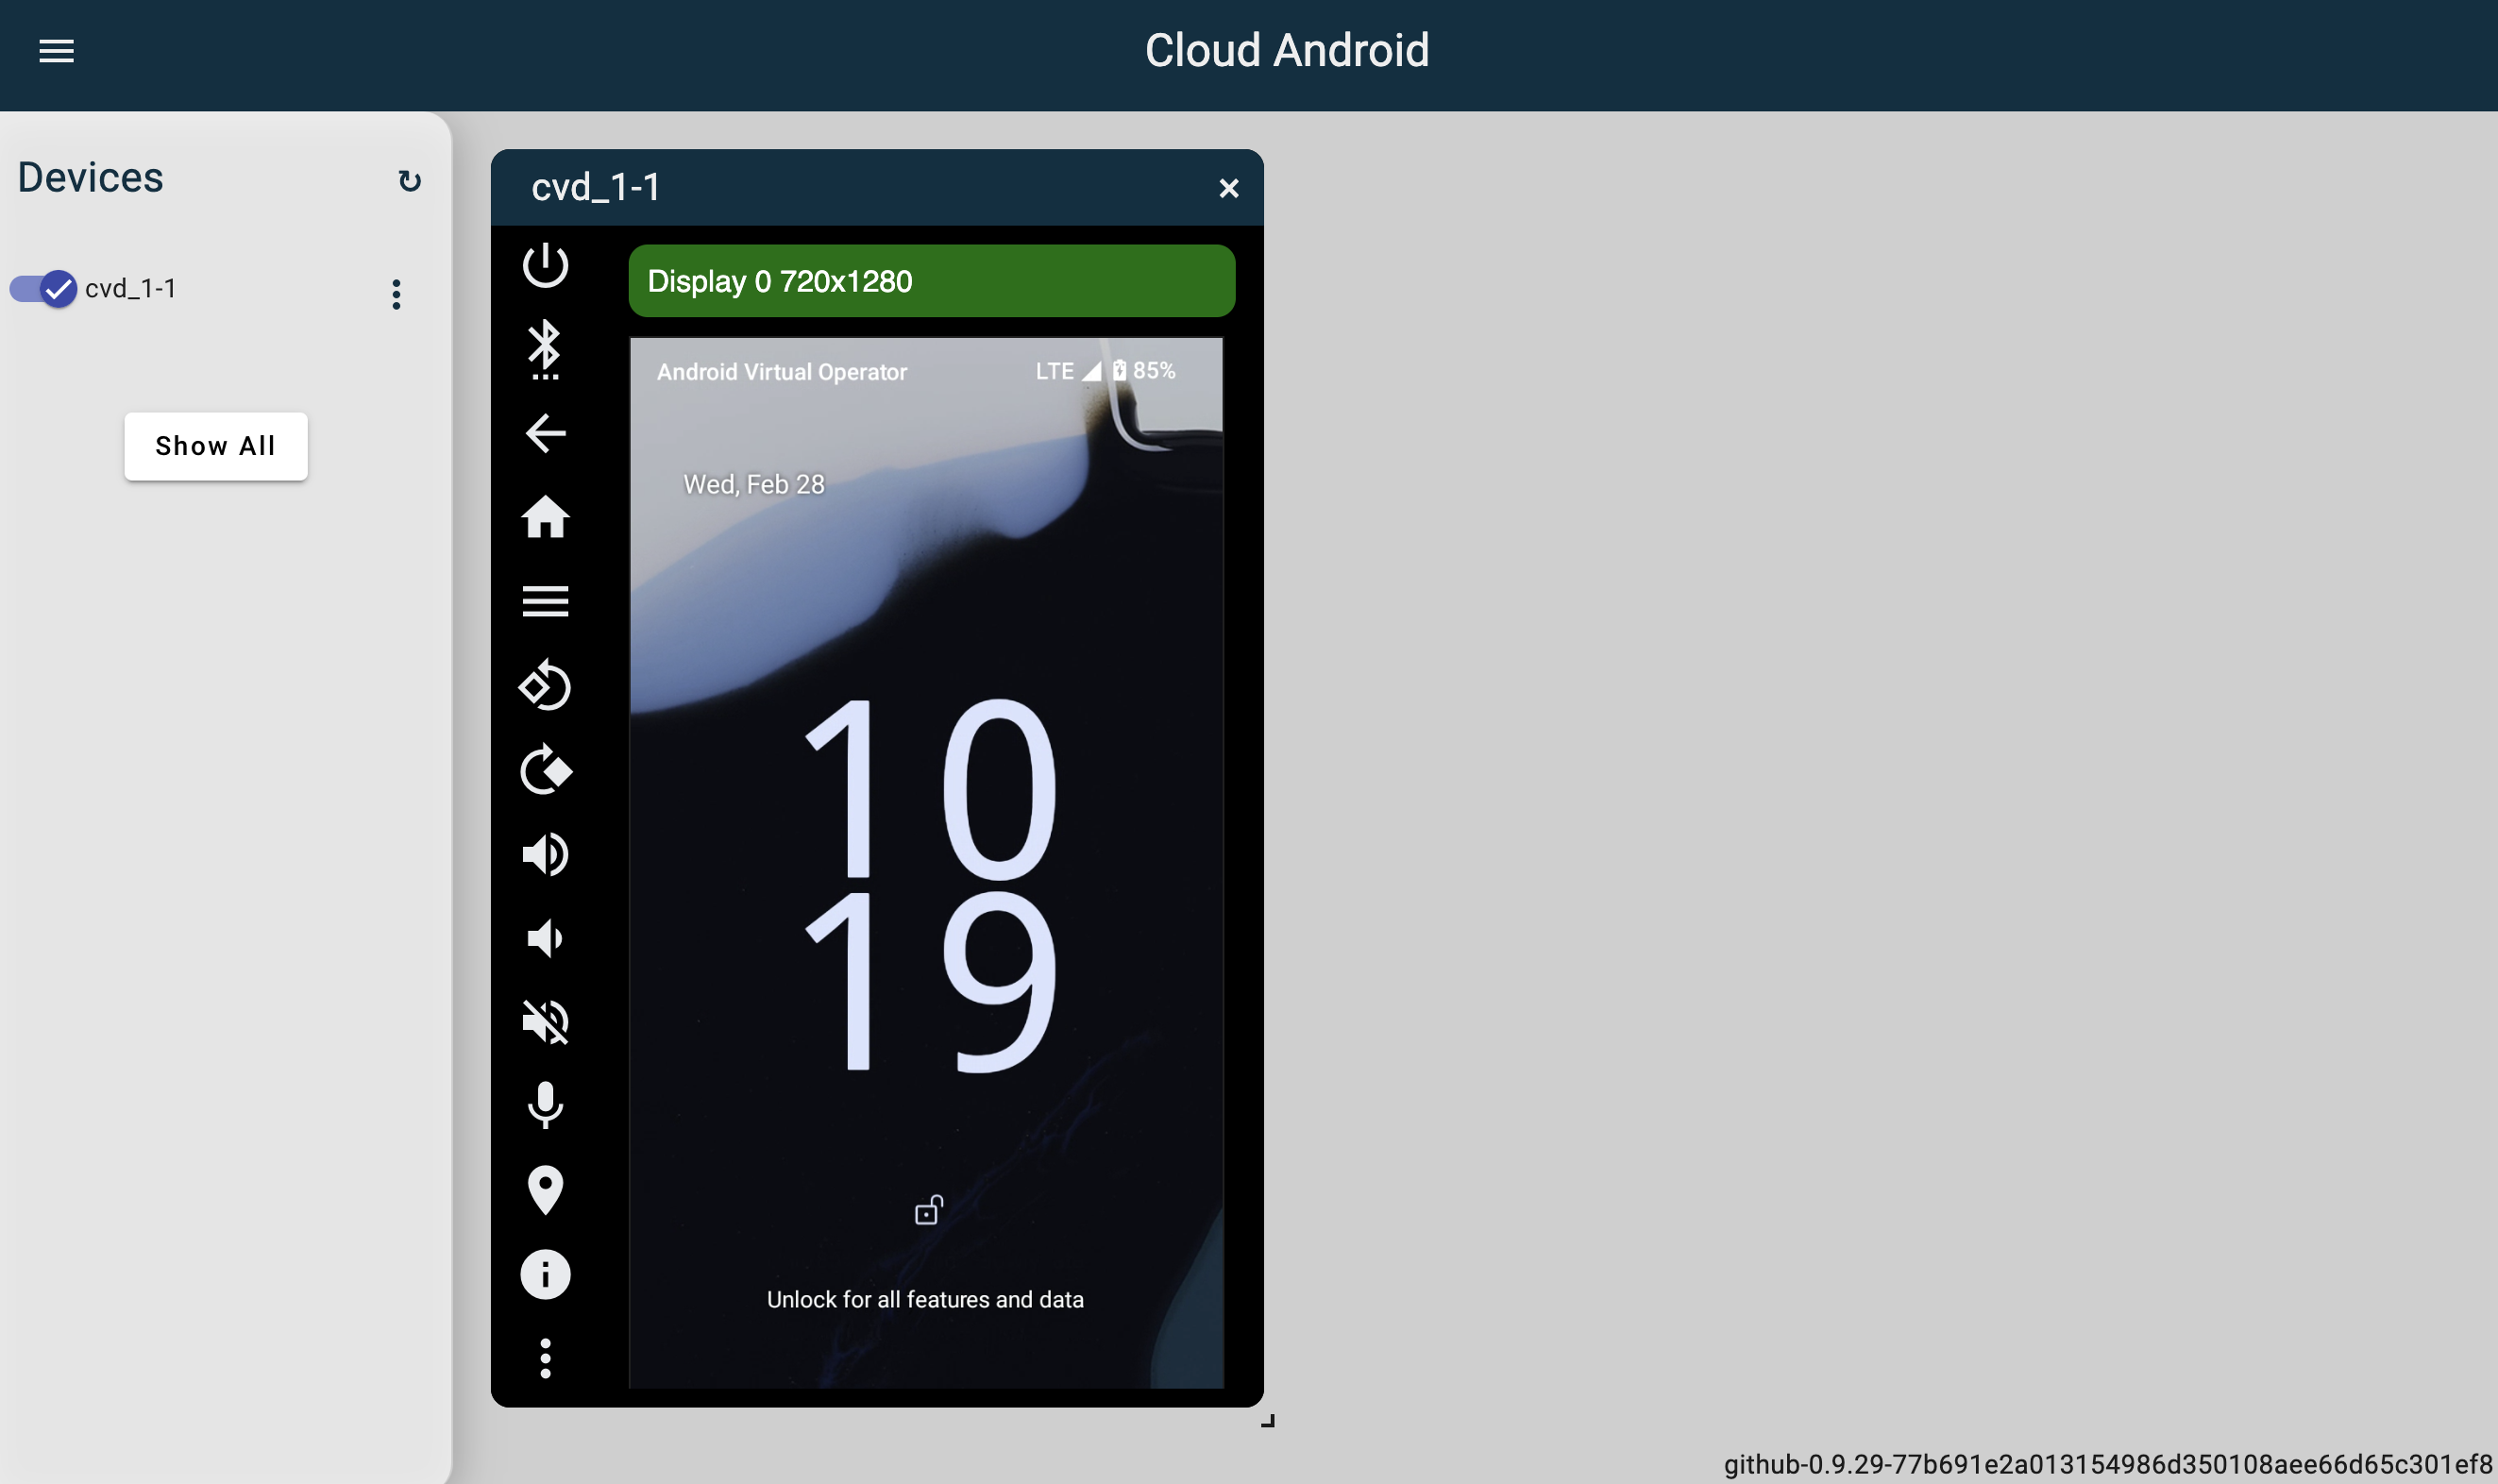Open the three-dot menu for cvd_1-1
The width and height of the screenshot is (2498, 1484).
tap(396, 295)
